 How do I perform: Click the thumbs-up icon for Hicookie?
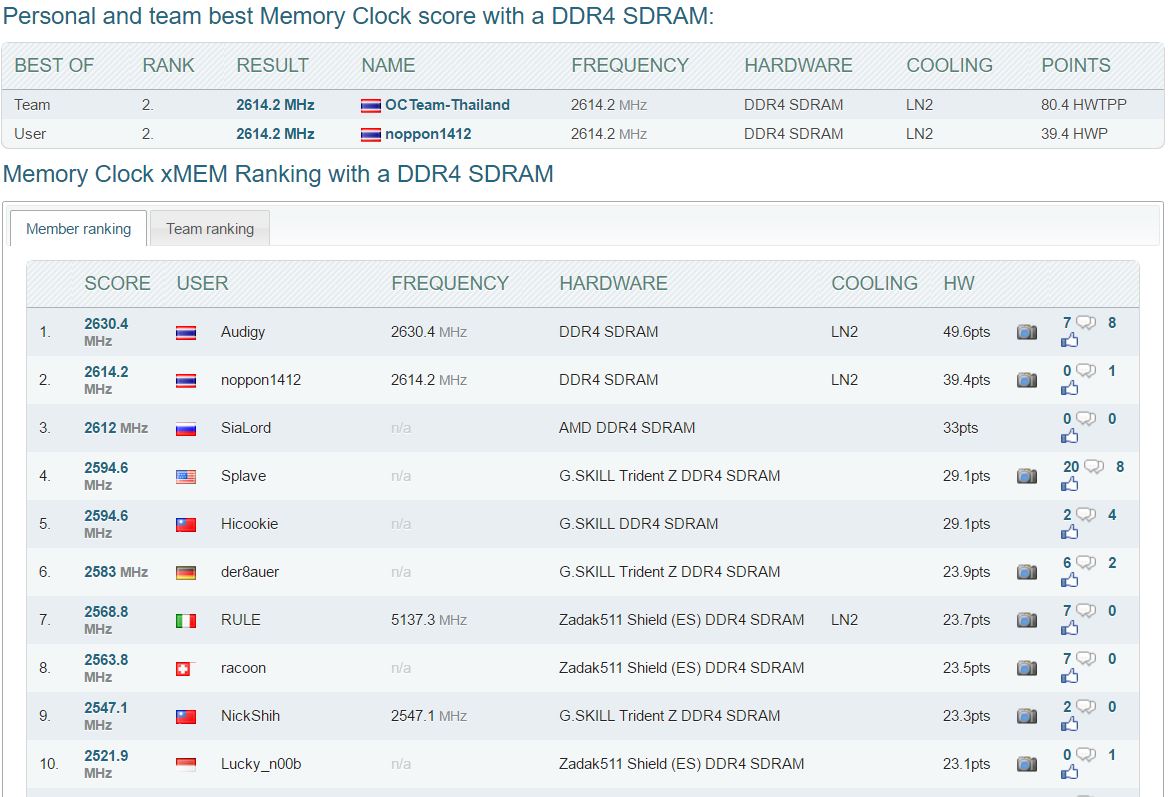tap(1070, 532)
